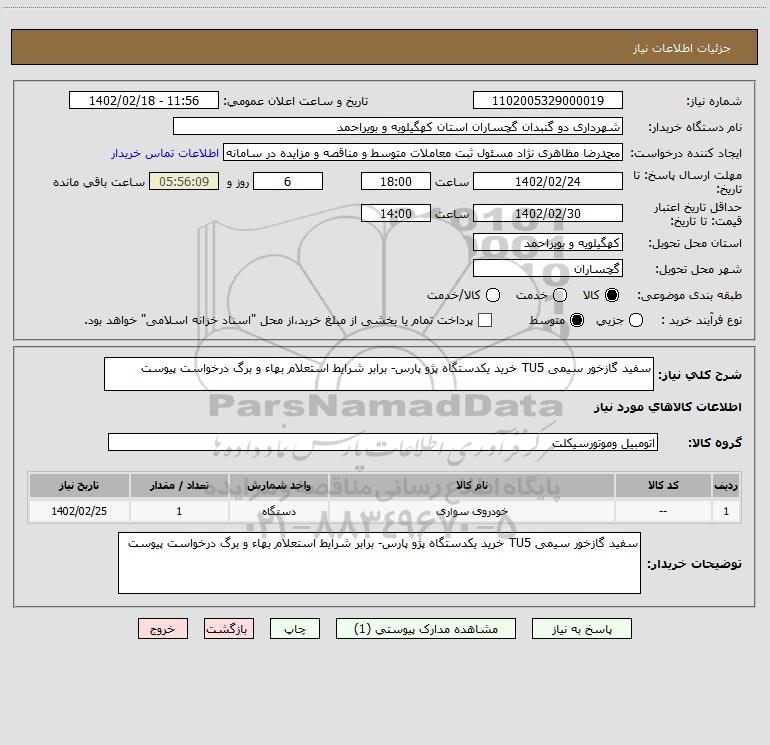Click the چاپ print button
Image resolution: width=770 pixels, height=745 pixels.
coord(295,629)
